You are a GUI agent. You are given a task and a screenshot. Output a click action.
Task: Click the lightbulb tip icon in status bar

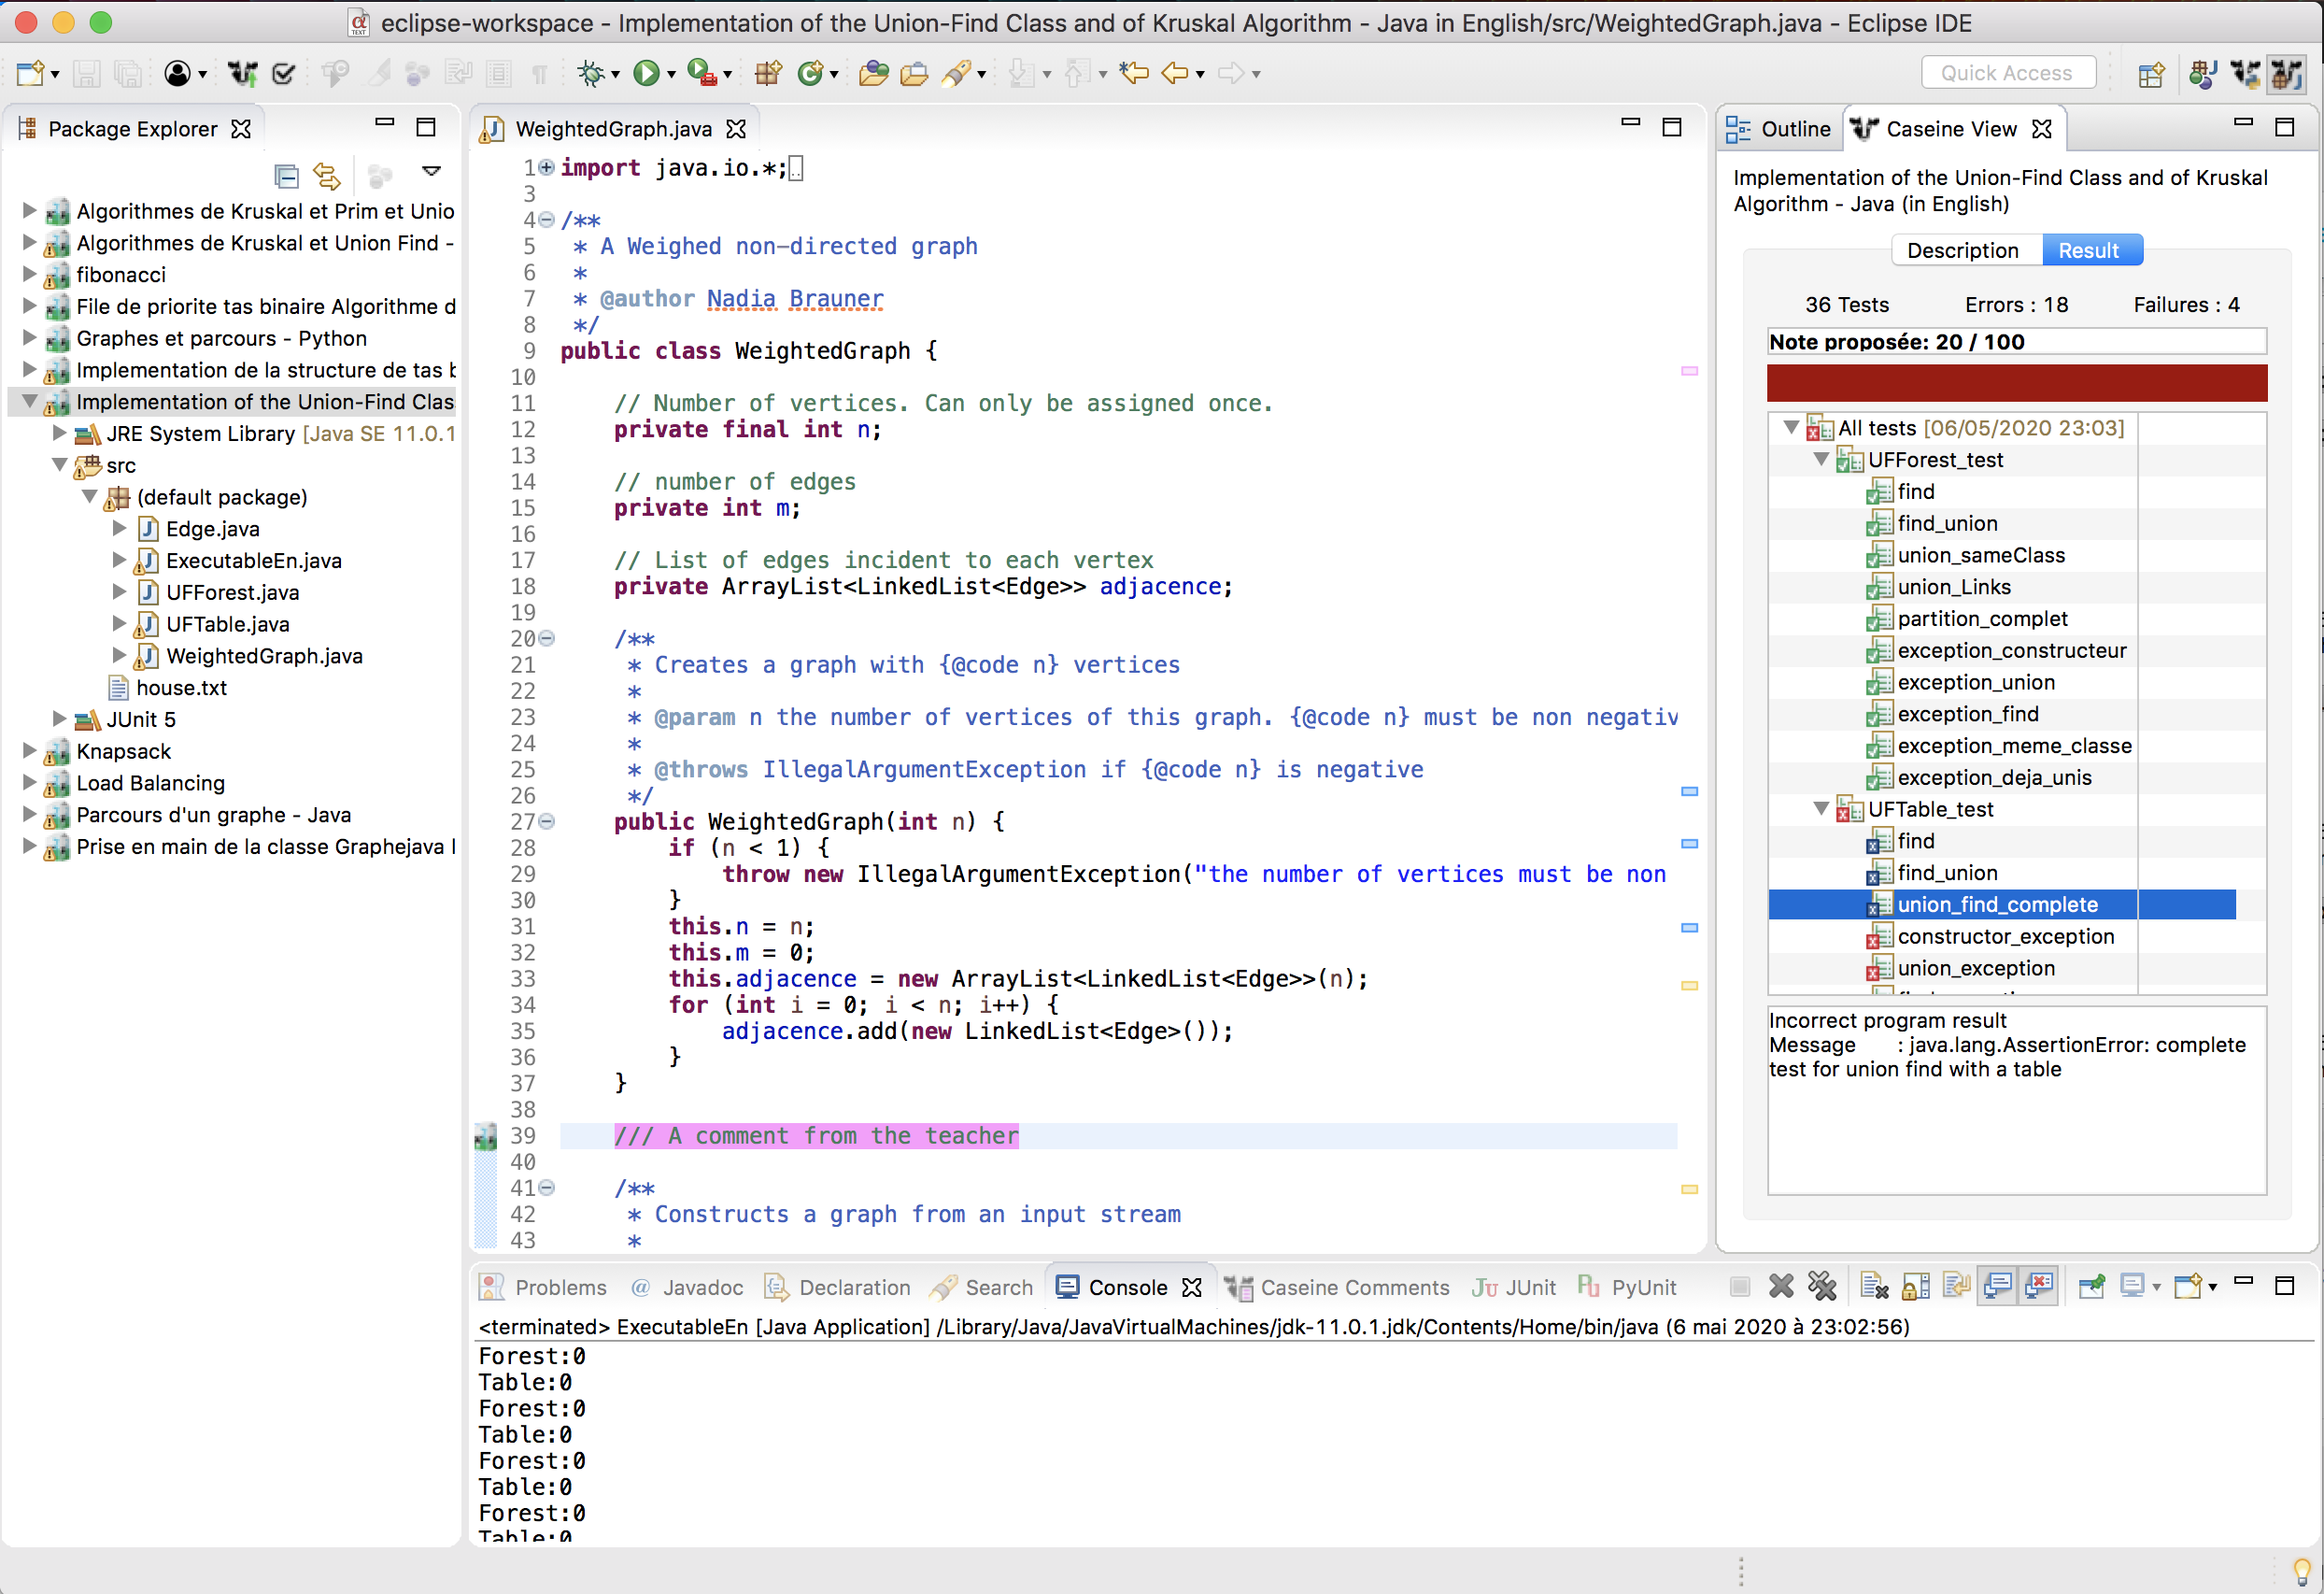coord(2302,1570)
